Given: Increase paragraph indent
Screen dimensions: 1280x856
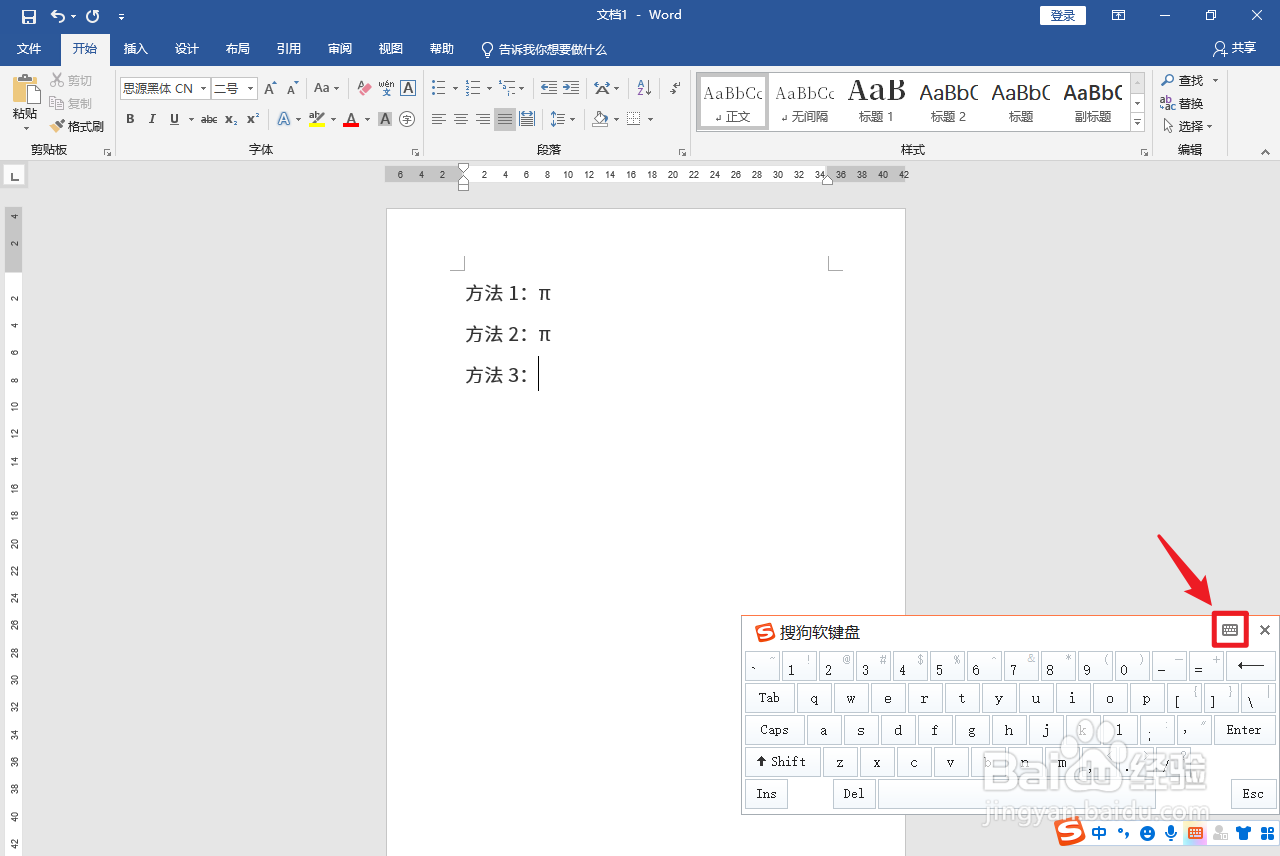Looking at the screenshot, I should (x=571, y=88).
